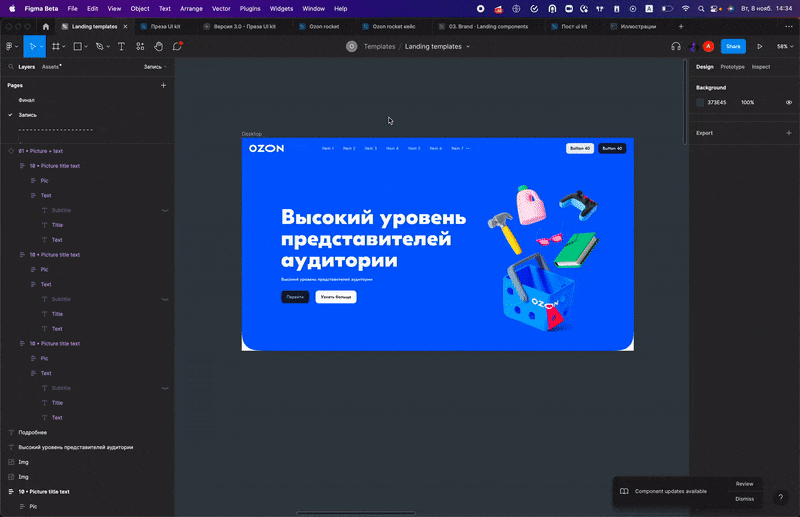Add a new tab with plus
Viewport: 800px width, 517px height.
click(x=681, y=27)
